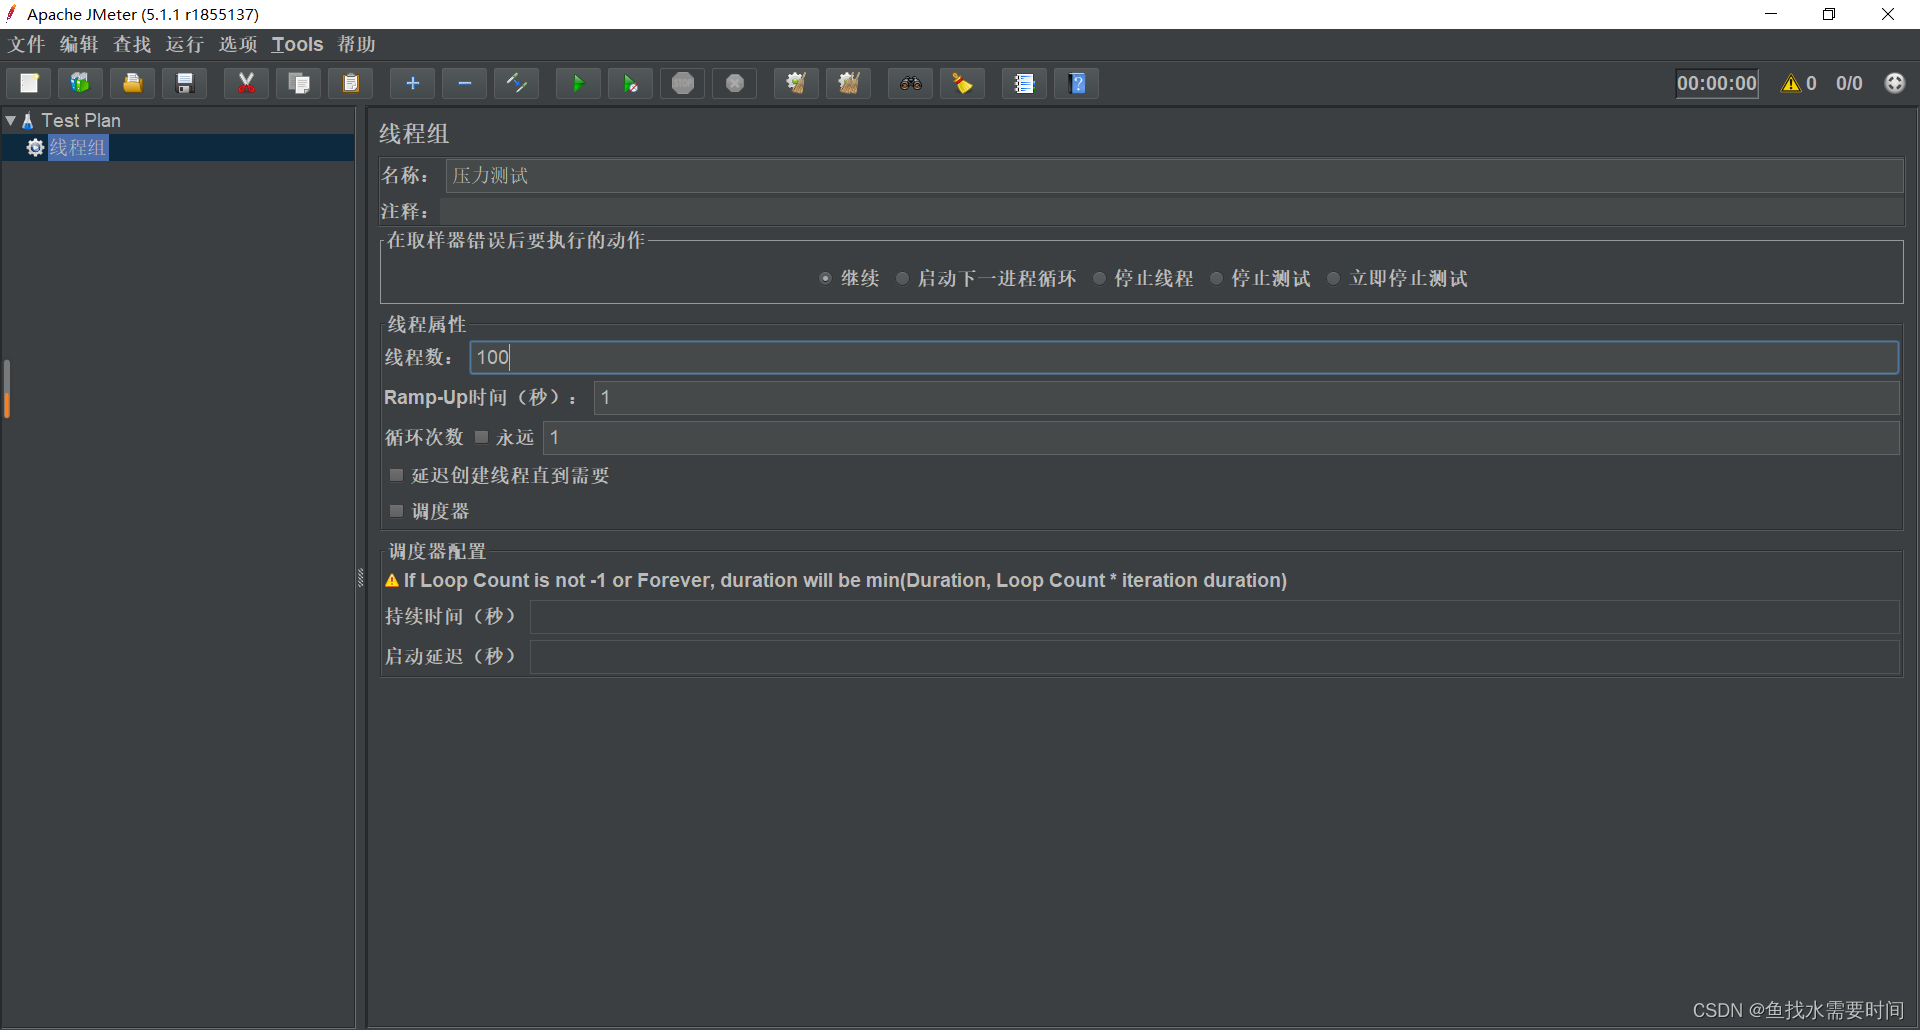Open the 运行 menu

[185, 44]
